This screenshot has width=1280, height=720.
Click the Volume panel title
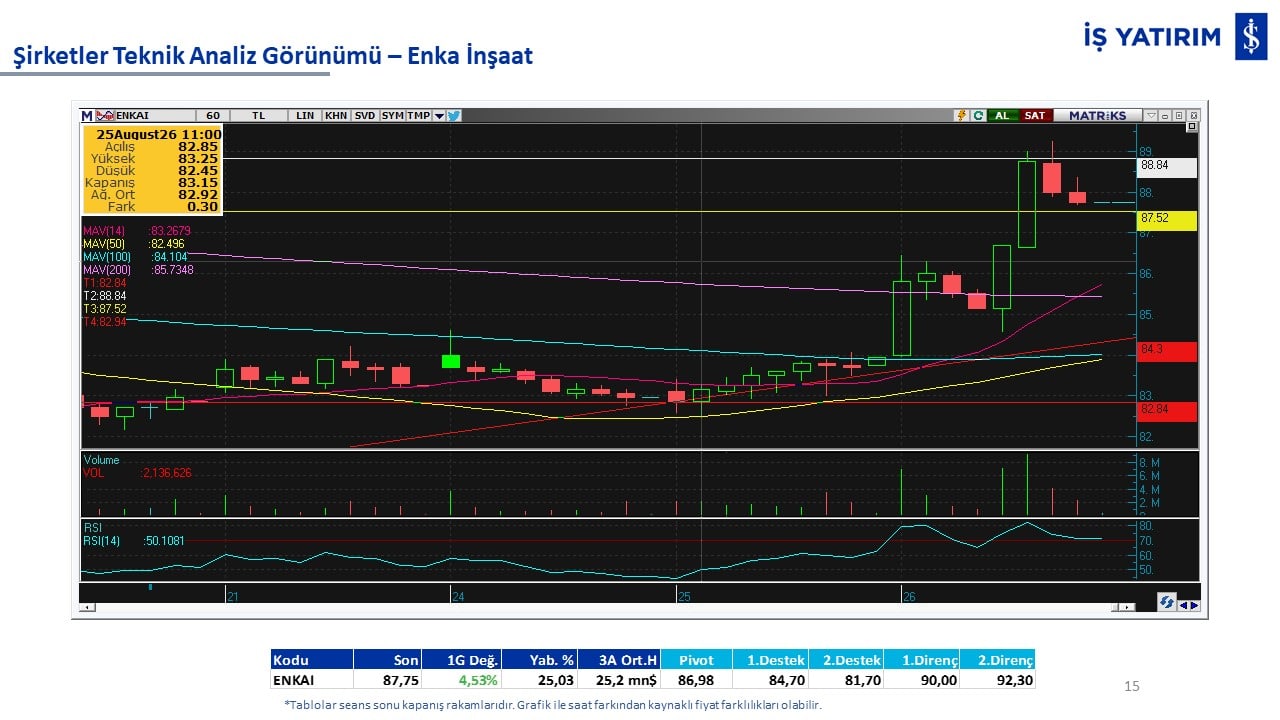[101, 460]
